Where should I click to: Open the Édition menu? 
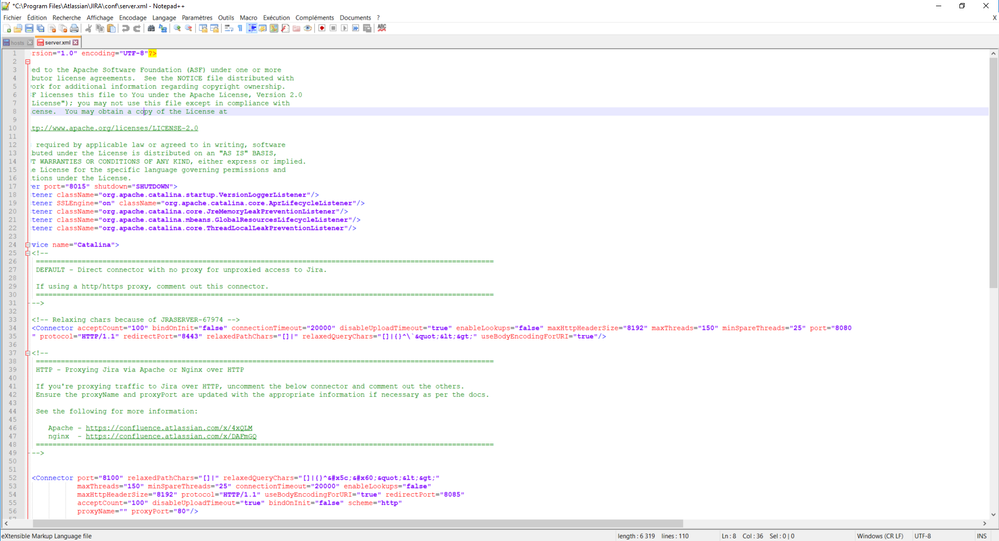coord(37,18)
